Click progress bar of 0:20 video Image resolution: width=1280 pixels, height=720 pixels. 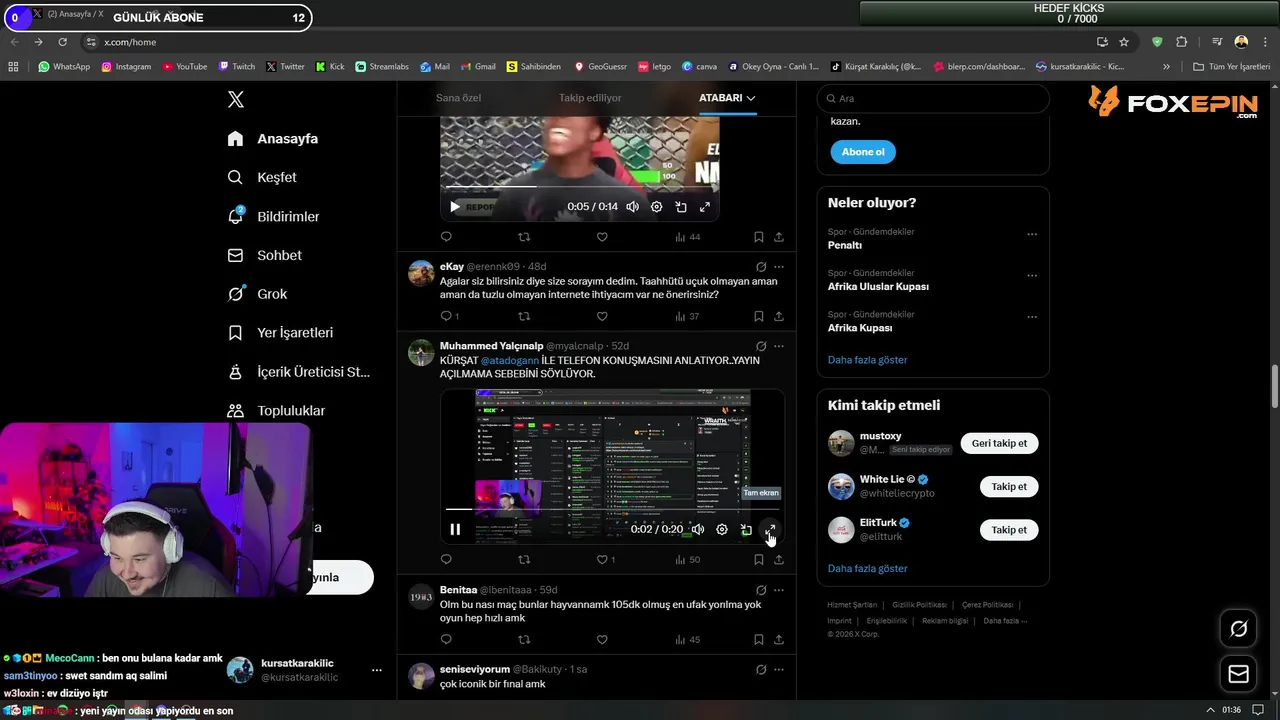(612, 509)
